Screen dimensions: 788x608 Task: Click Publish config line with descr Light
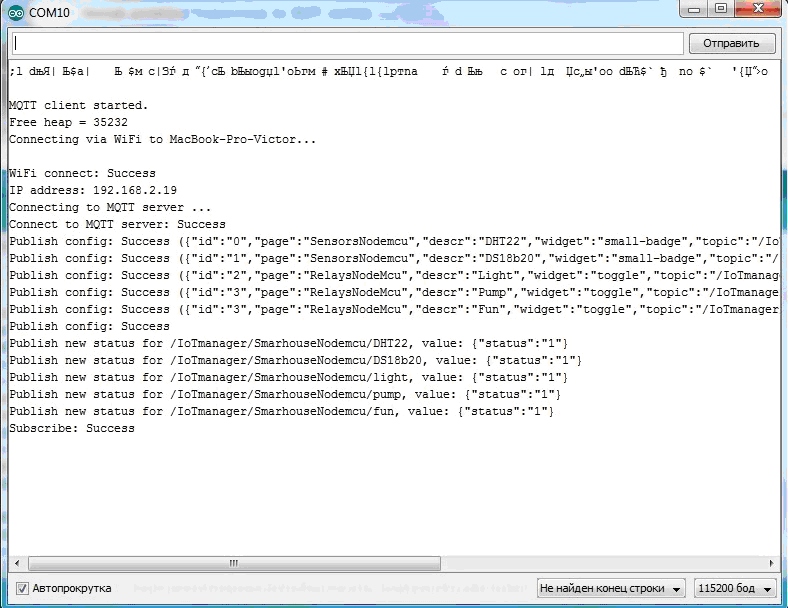(x=393, y=275)
